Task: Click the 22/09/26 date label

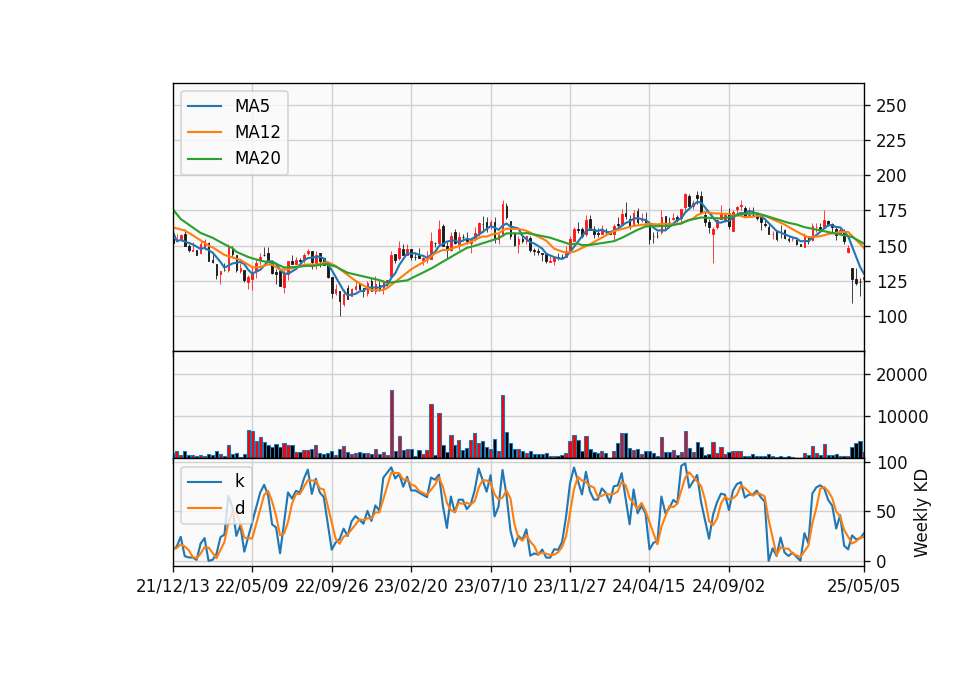Action: click(332, 586)
